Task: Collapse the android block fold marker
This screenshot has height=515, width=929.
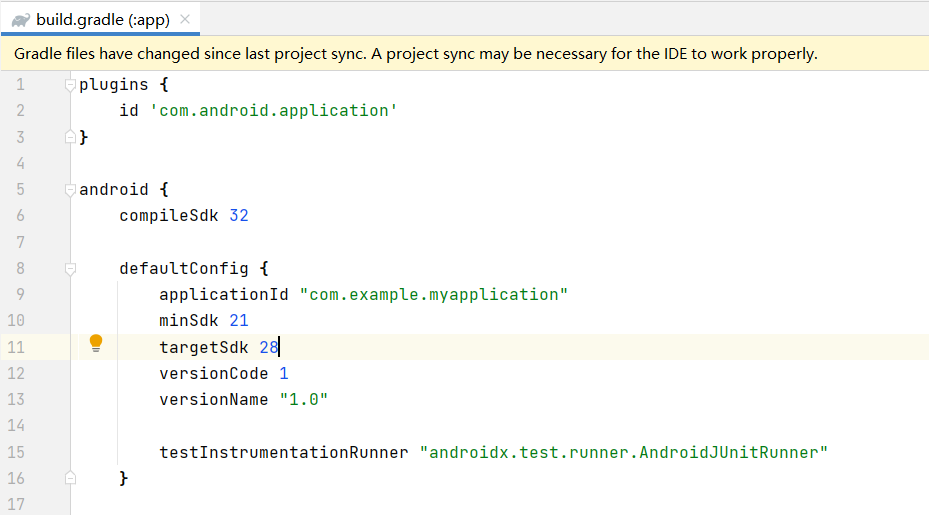Action: 71,190
